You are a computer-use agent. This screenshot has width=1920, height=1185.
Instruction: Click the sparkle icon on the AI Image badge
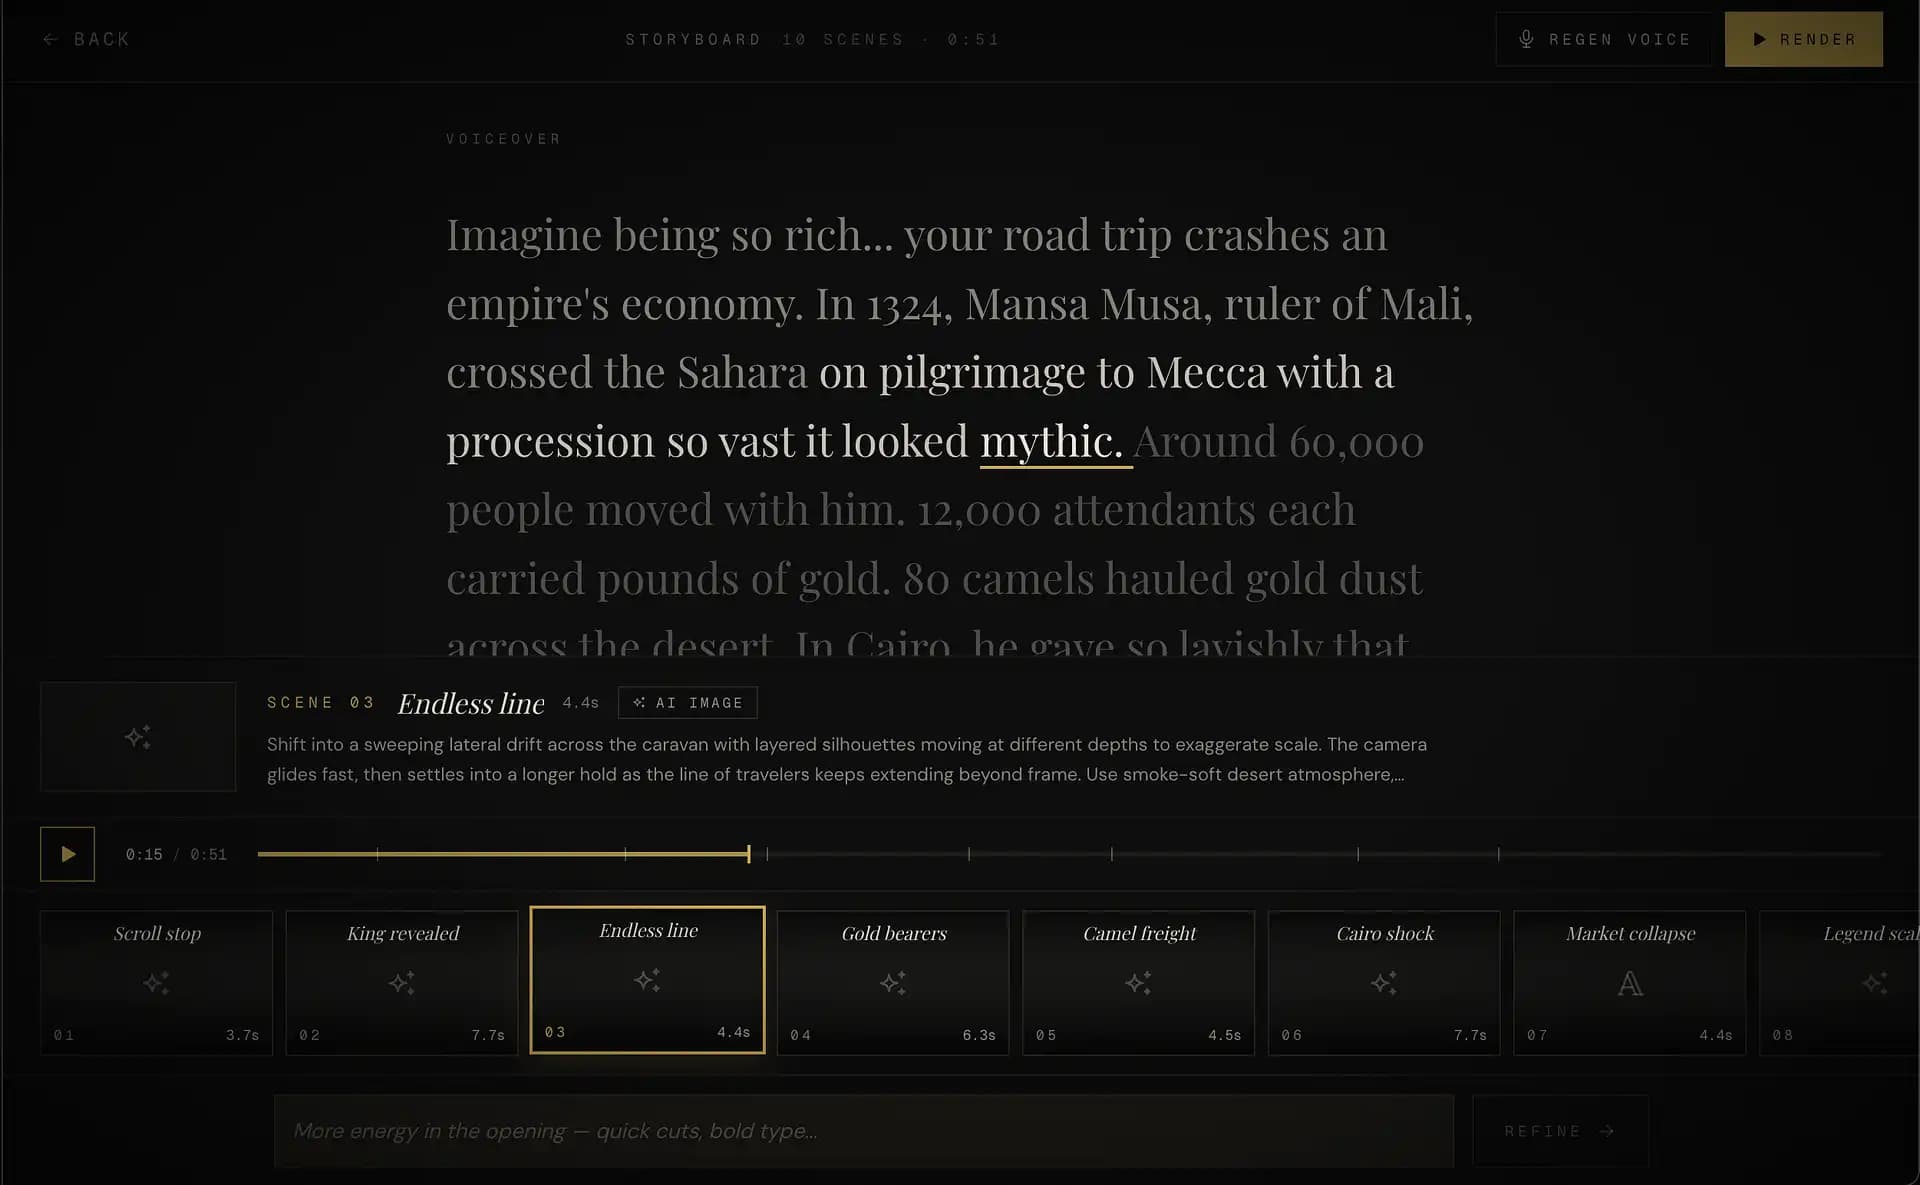coord(639,702)
